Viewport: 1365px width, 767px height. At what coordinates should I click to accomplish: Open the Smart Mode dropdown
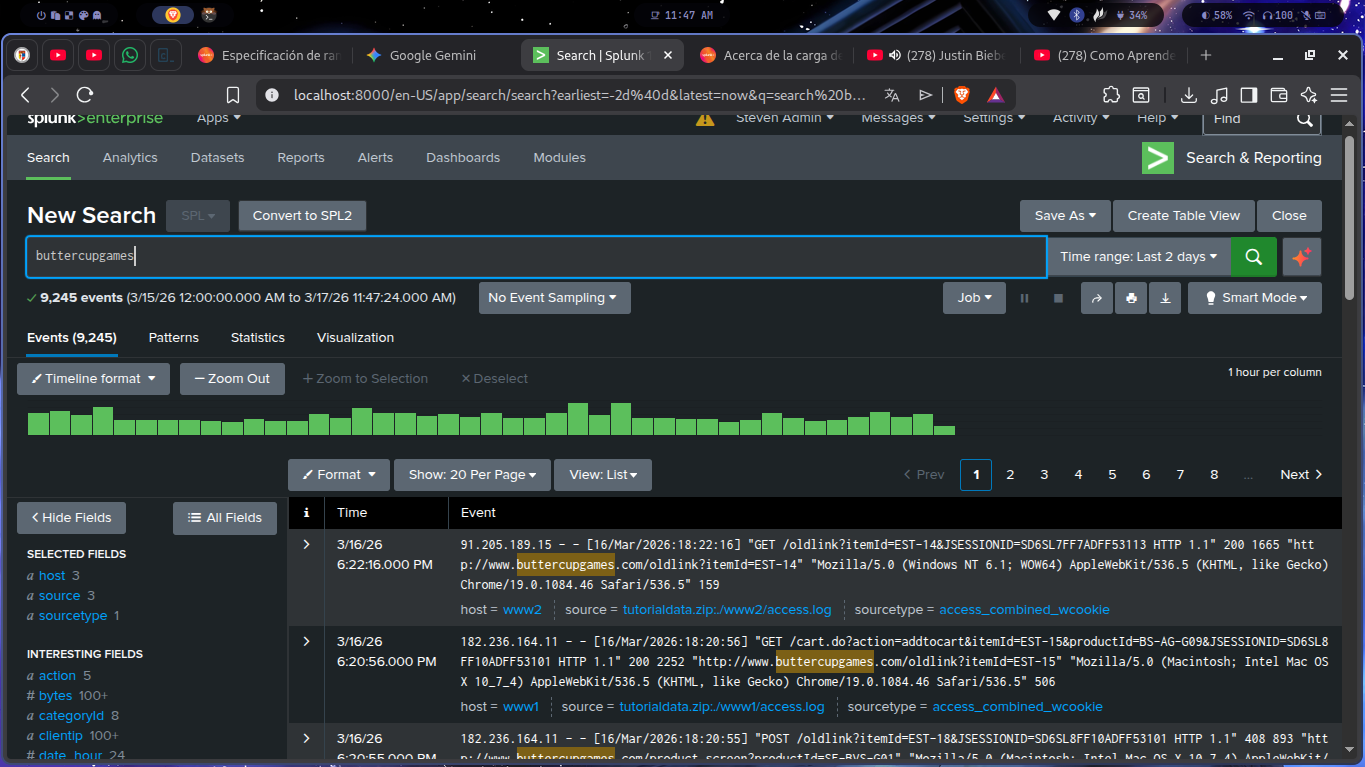coord(1255,298)
